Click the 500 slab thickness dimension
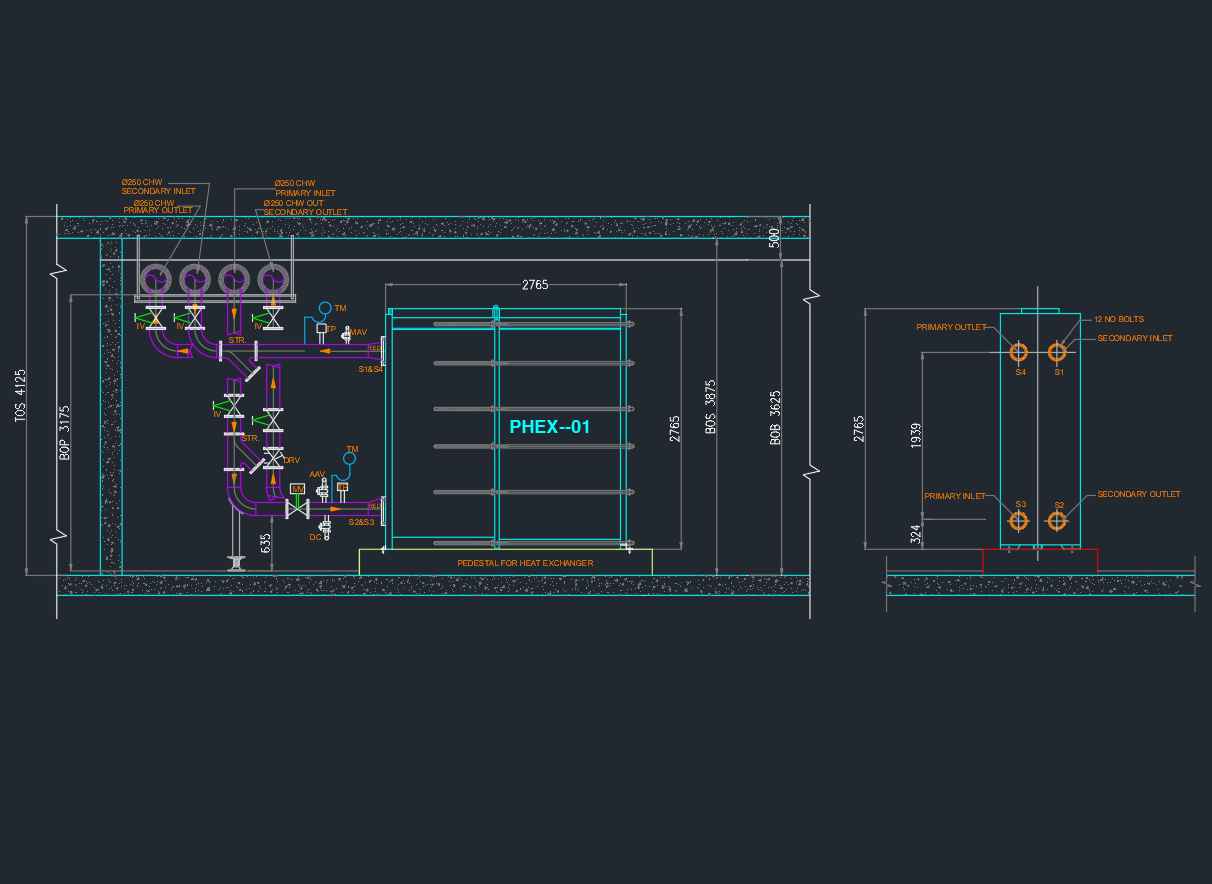Viewport: 1212px width, 884px height. coord(774,237)
